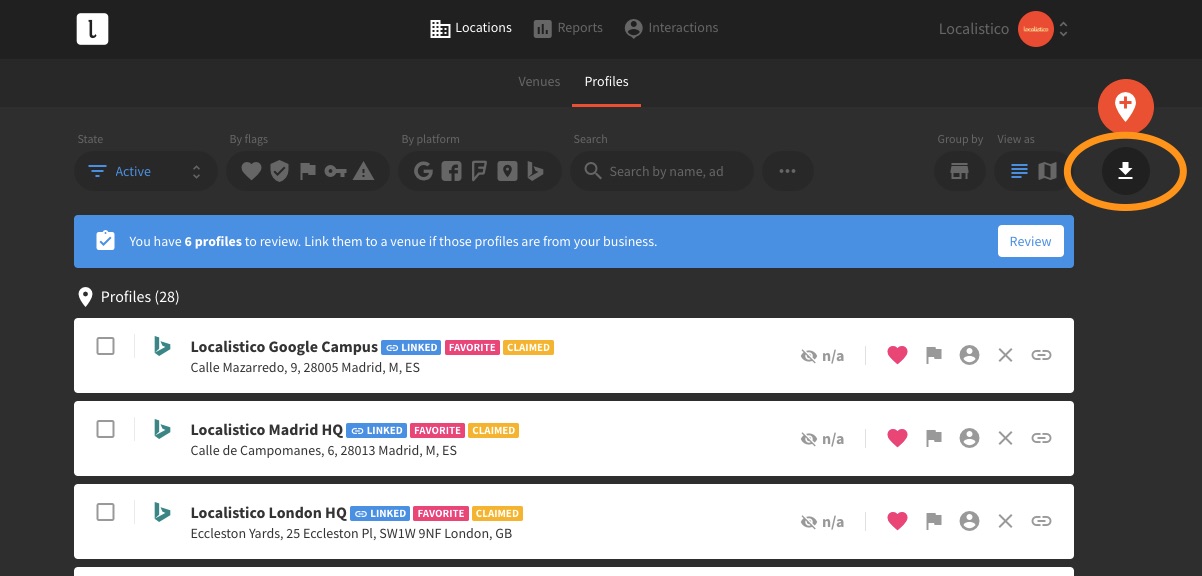Screen dimensions: 1202x576
Task: Toggle favorite heart for London HQ
Action: point(897,521)
